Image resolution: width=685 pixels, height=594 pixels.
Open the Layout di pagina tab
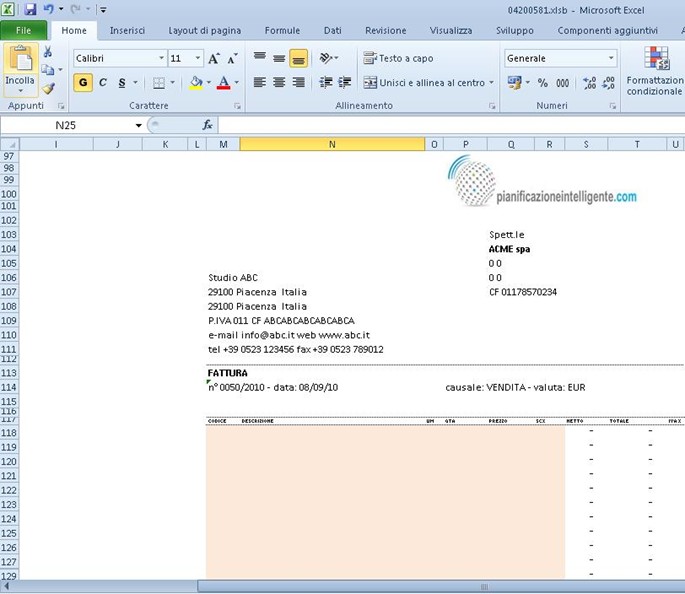click(204, 31)
